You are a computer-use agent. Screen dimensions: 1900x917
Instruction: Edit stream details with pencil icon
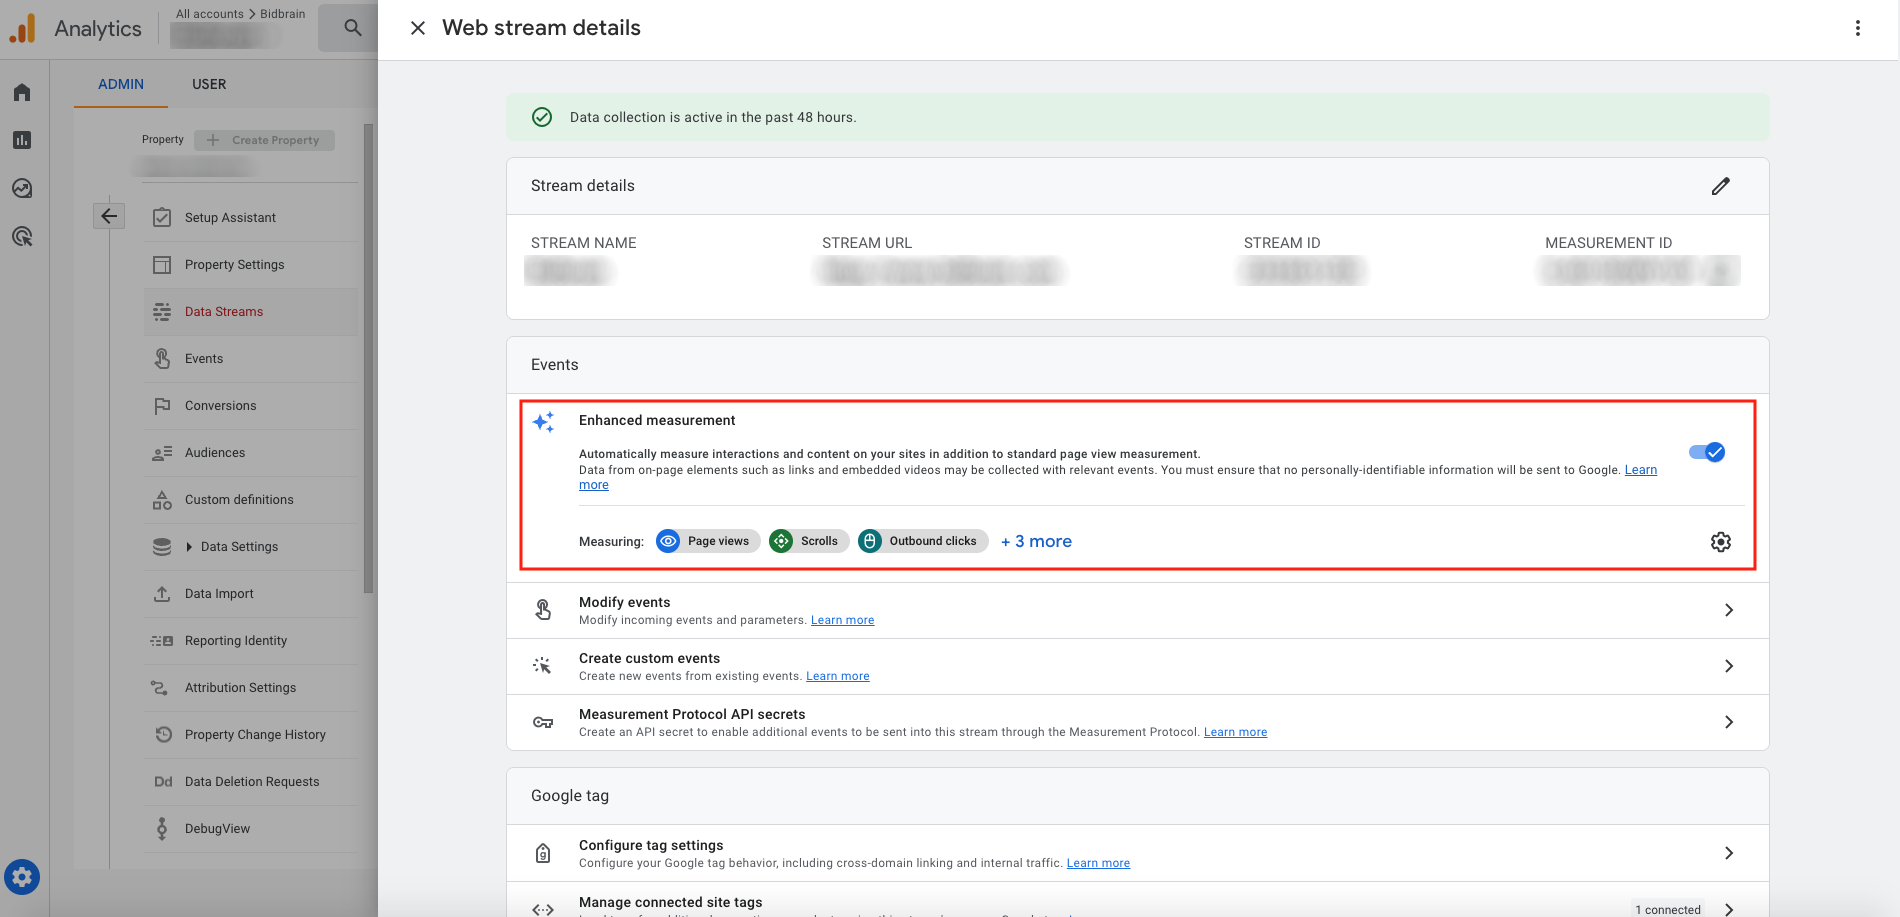1720,186
